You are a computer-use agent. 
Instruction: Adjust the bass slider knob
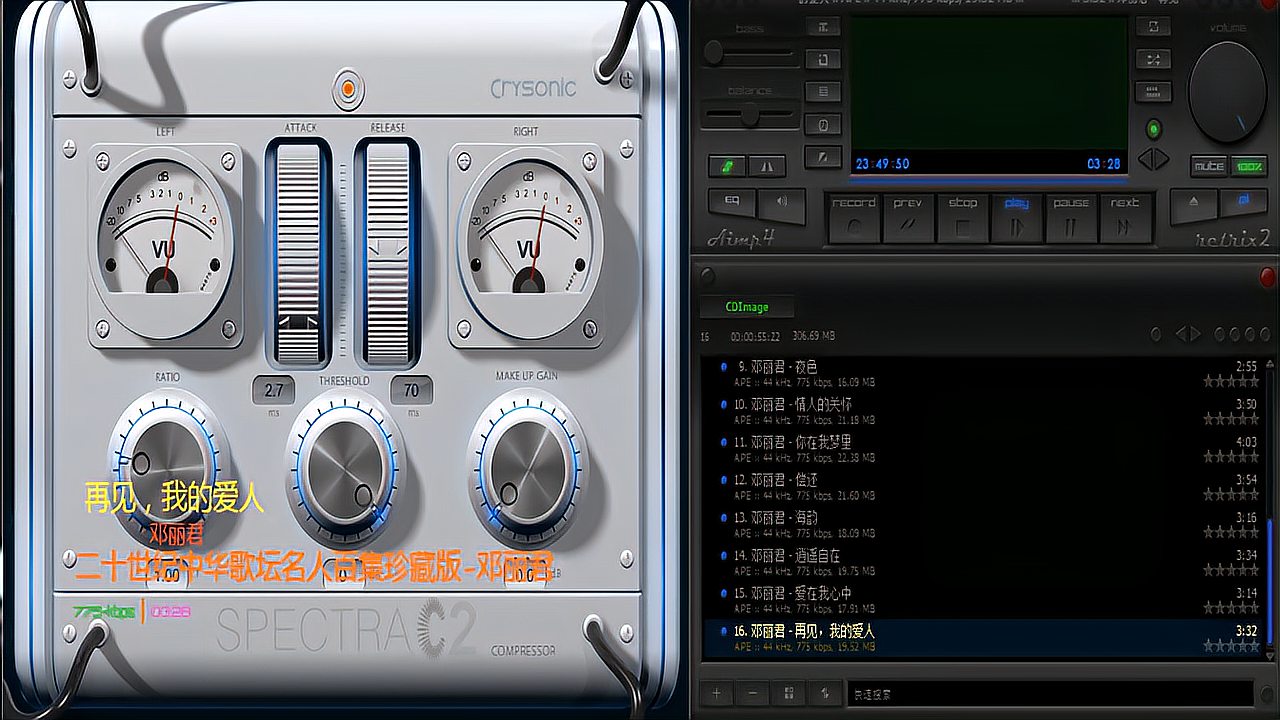[714, 53]
